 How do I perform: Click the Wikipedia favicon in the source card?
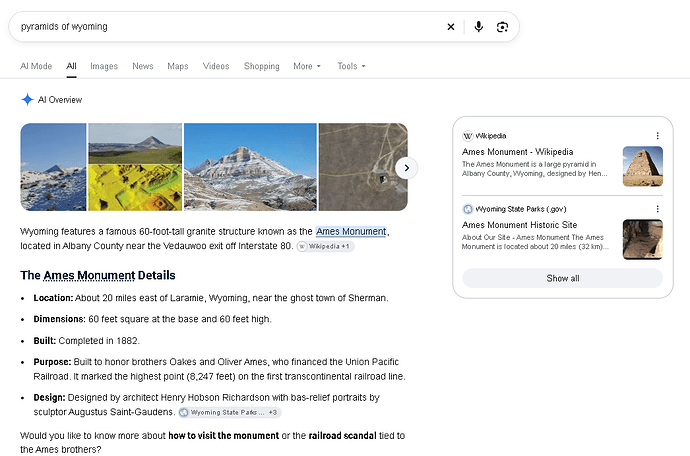[x=467, y=136]
